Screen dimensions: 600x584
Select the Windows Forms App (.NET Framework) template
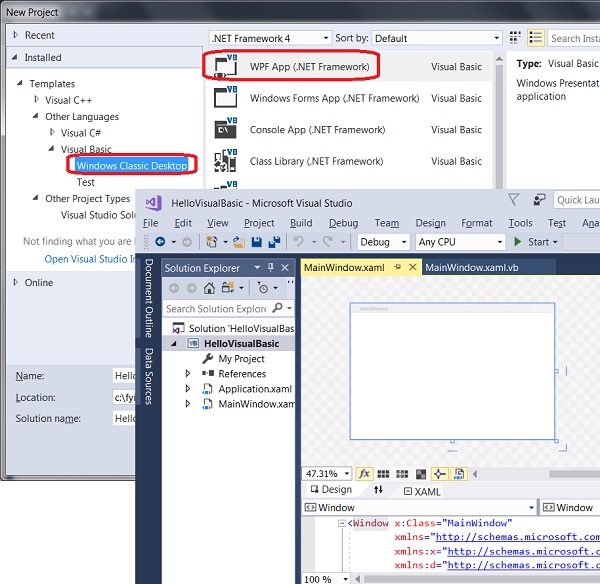tap(347, 98)
